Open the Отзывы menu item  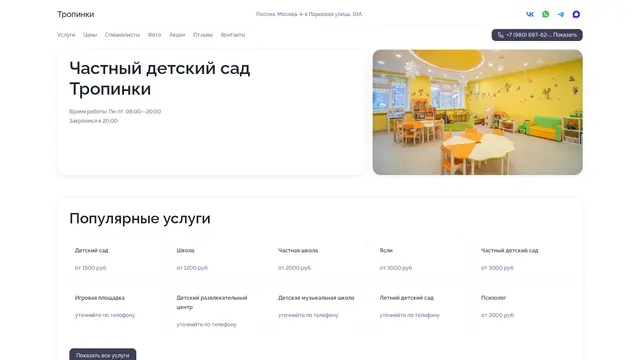203,35
